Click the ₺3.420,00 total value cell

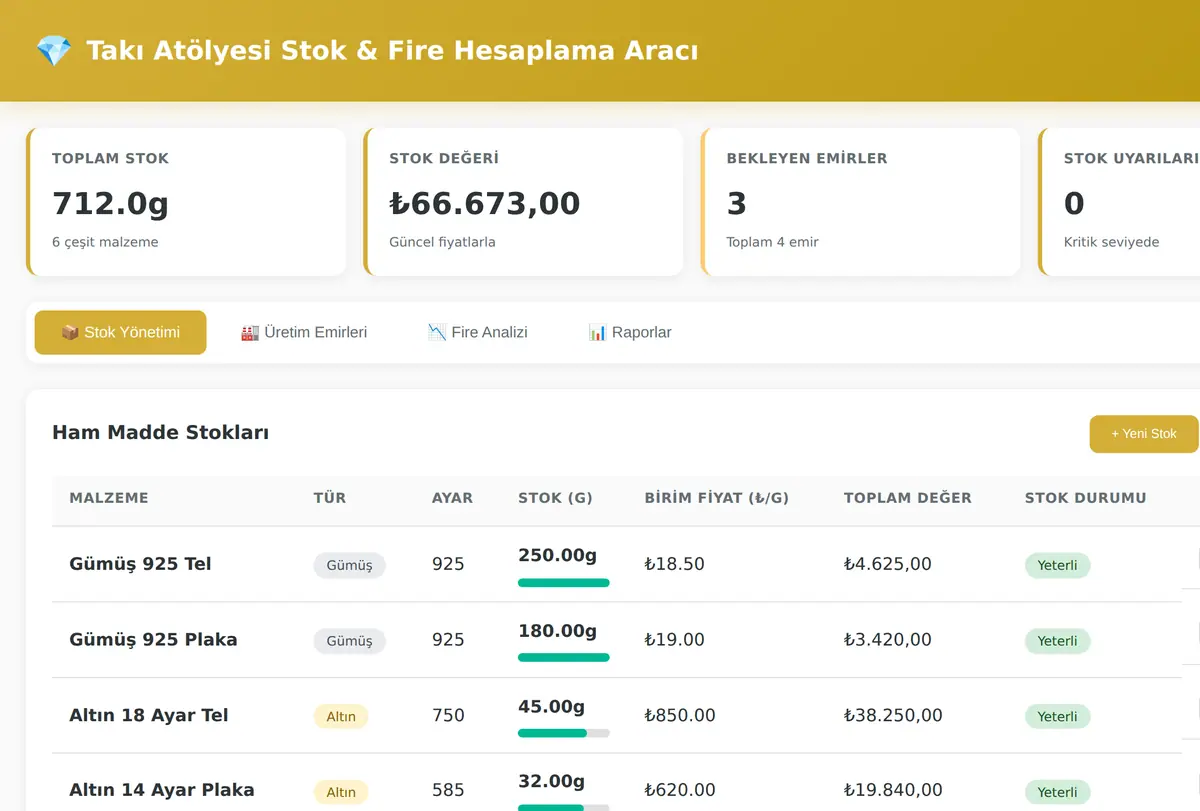pos(888,640)
